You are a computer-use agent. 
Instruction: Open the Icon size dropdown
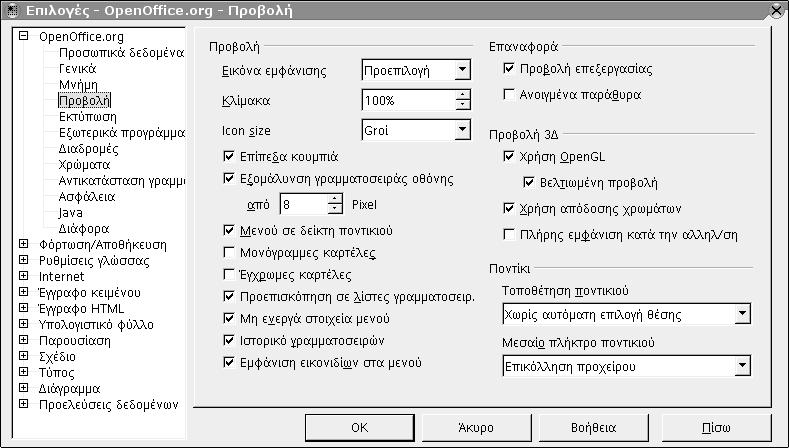point(462,130)
